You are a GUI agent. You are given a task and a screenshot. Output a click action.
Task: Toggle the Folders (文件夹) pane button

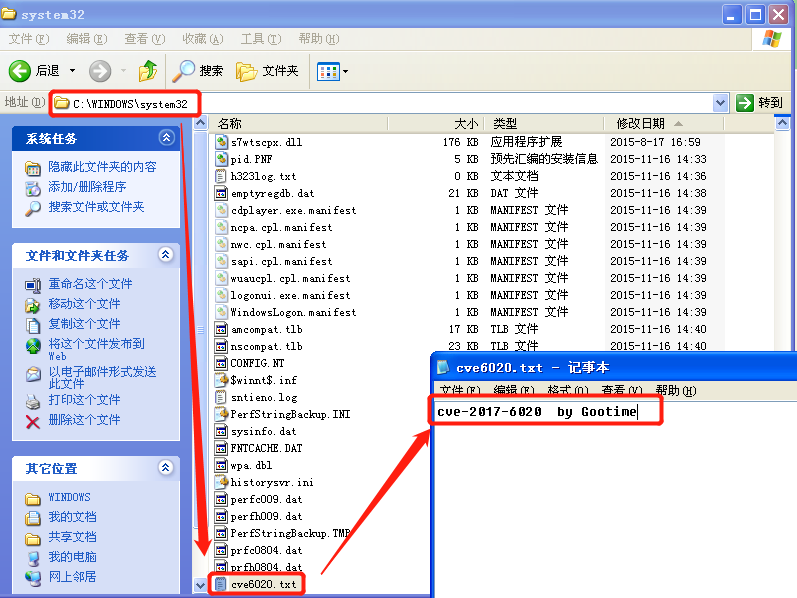tap(267, 71)
